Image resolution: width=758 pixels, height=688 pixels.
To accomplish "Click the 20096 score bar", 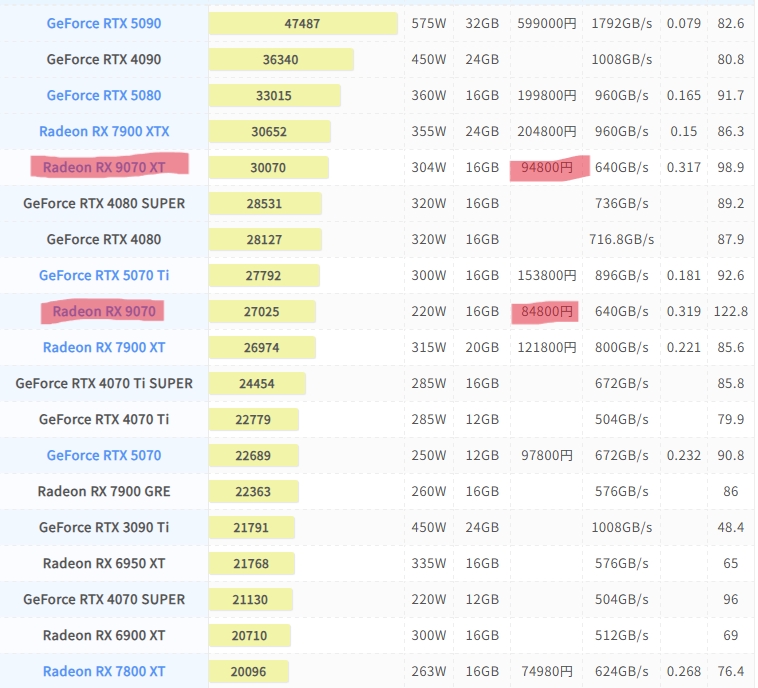I will click(x=248, y=672).
